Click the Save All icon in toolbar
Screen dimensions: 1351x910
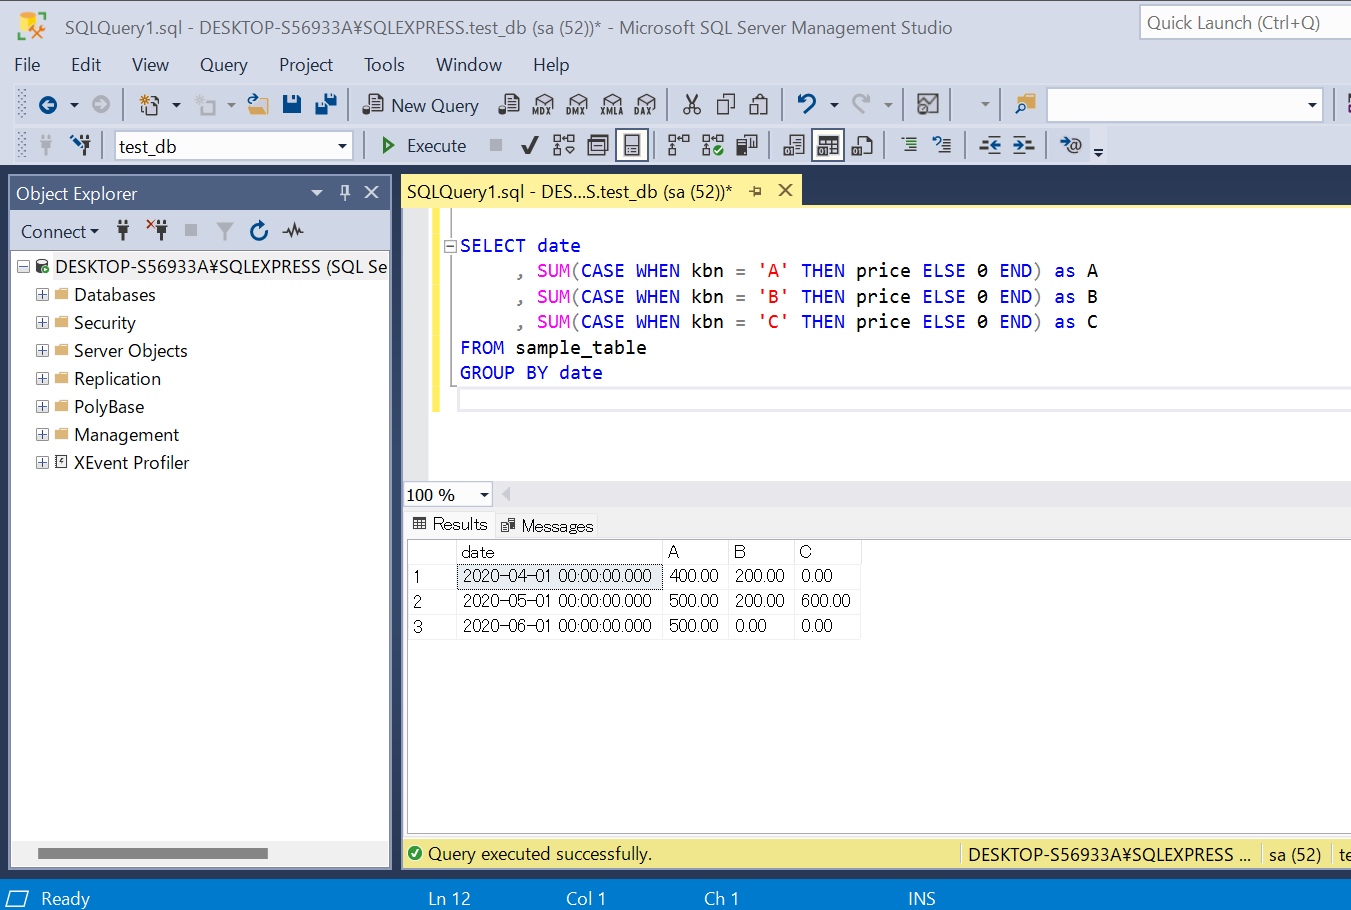[325, 104]
